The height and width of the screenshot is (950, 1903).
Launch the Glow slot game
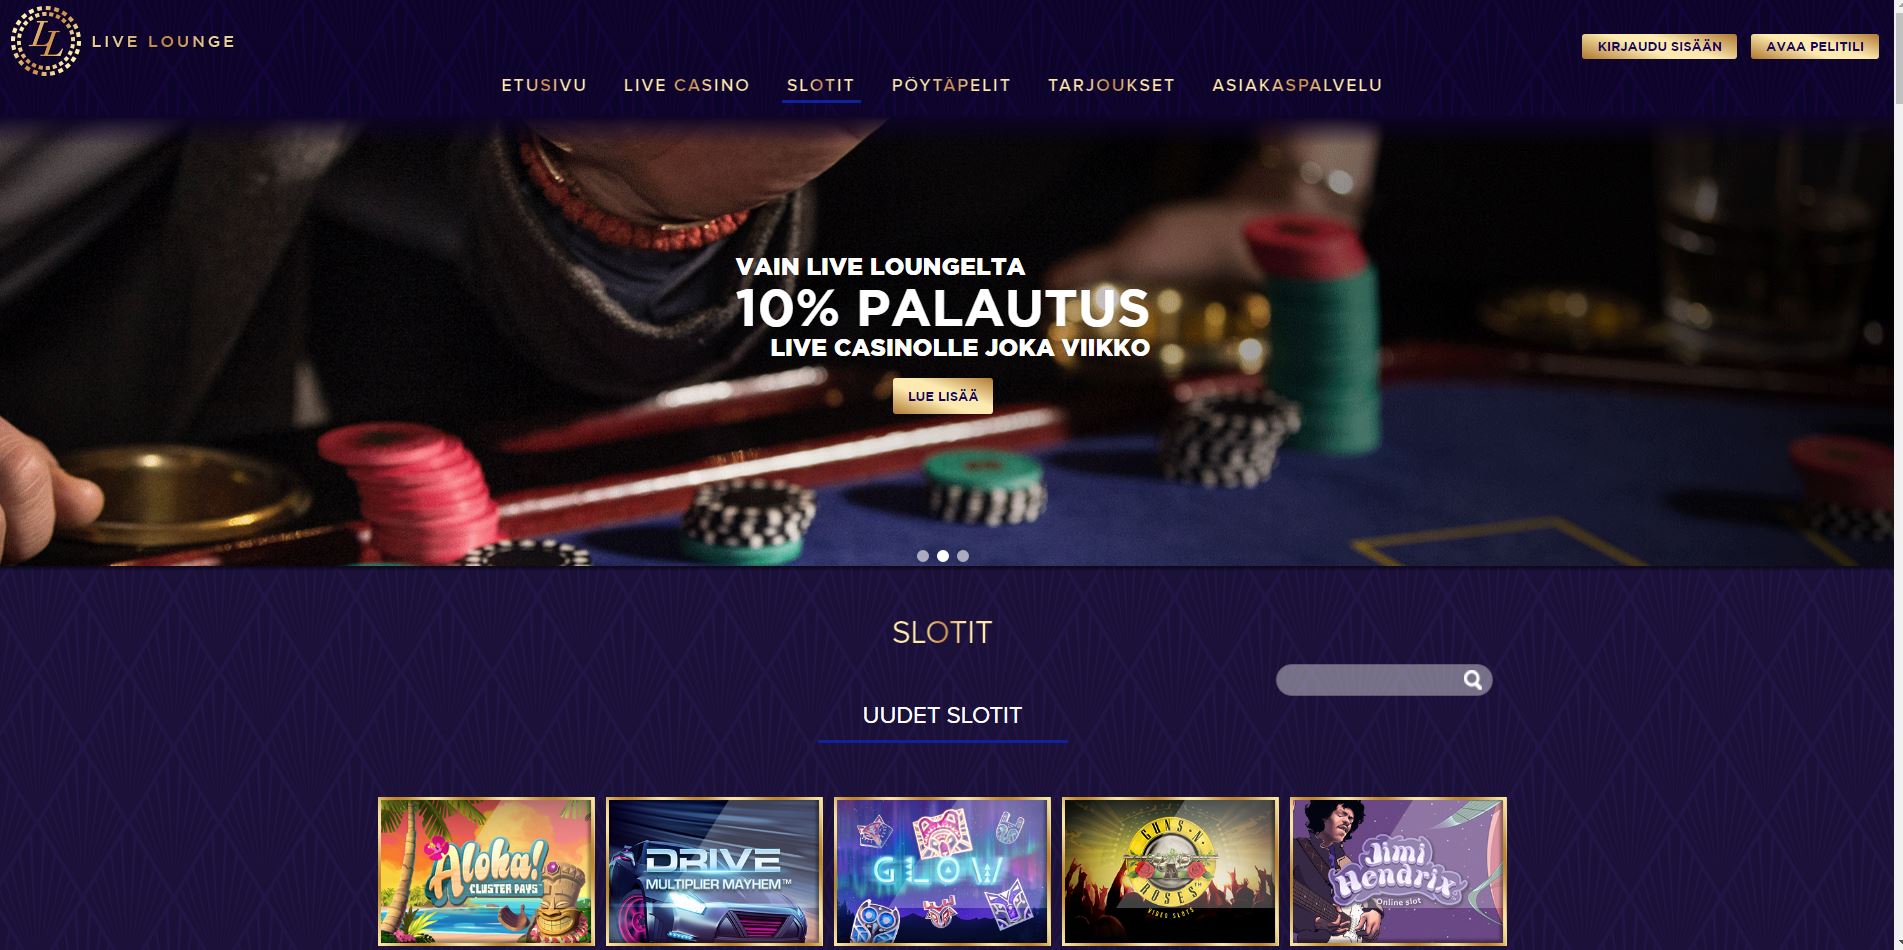[942, 872]
